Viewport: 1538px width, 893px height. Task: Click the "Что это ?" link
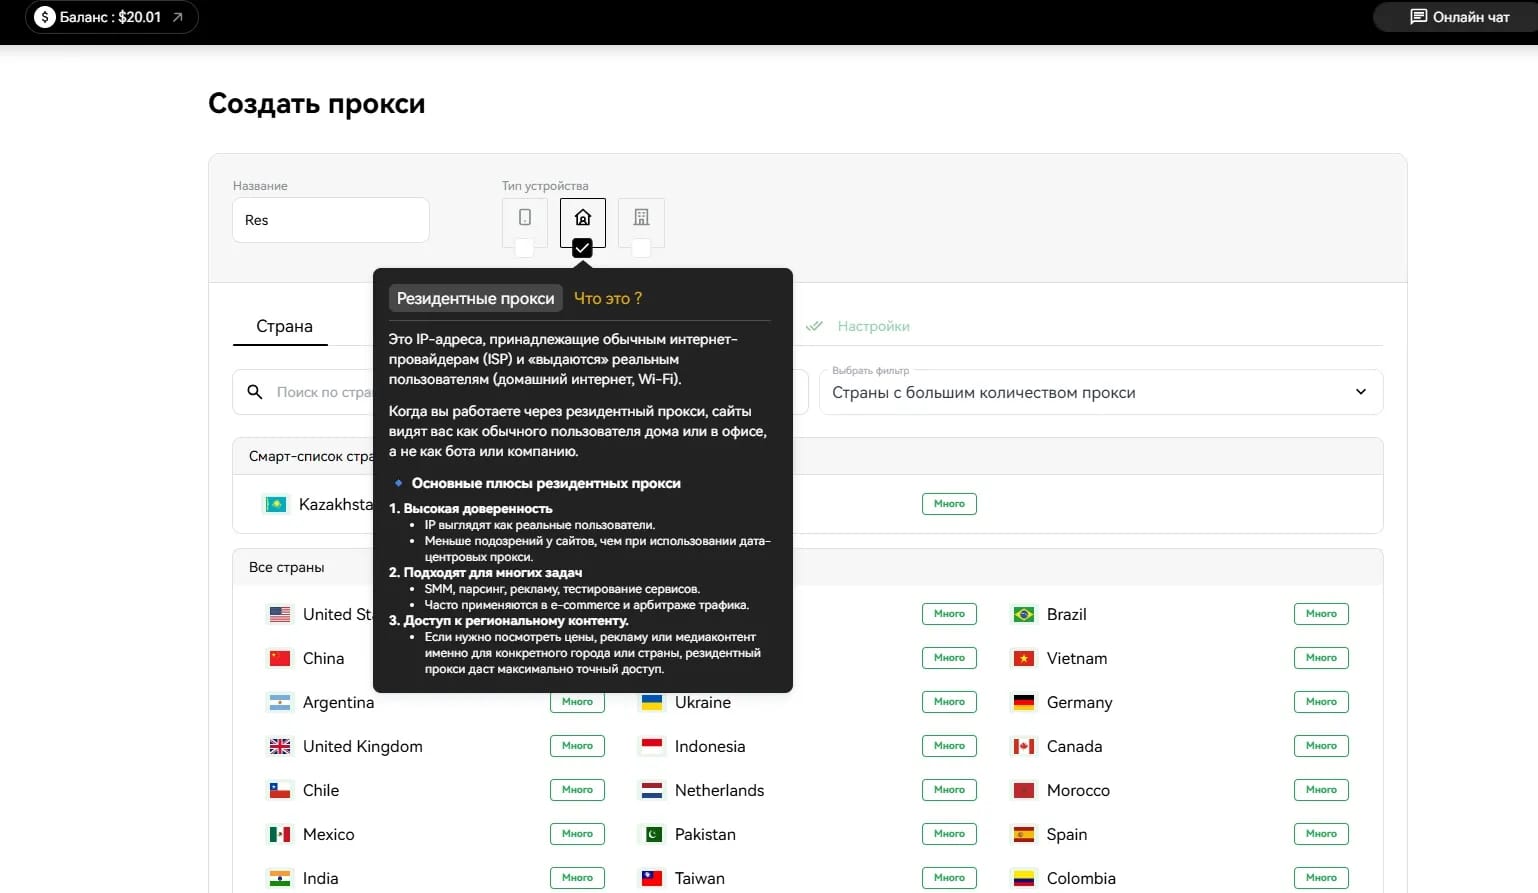tap(608, 298)
